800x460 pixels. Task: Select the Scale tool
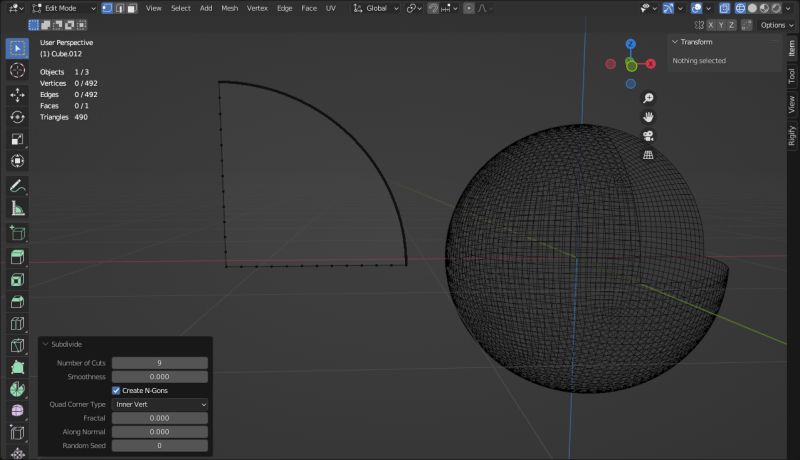point(17,139)
